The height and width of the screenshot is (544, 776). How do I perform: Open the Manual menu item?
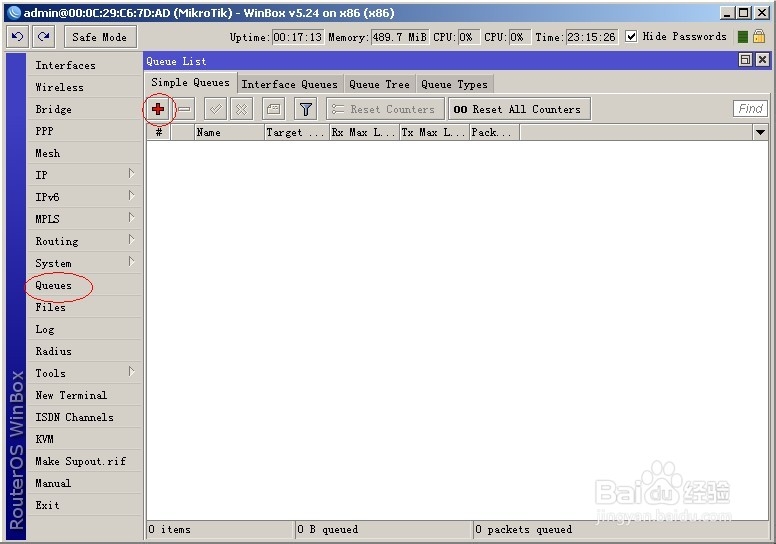click(x=84, y=483)
